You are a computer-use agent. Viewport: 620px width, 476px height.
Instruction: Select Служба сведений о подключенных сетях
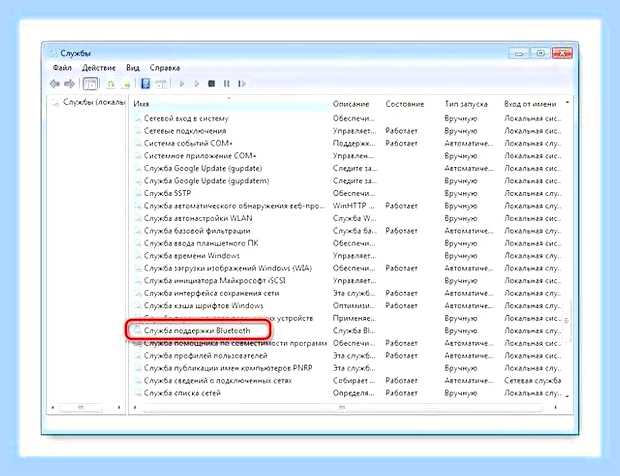pos(218,381)
